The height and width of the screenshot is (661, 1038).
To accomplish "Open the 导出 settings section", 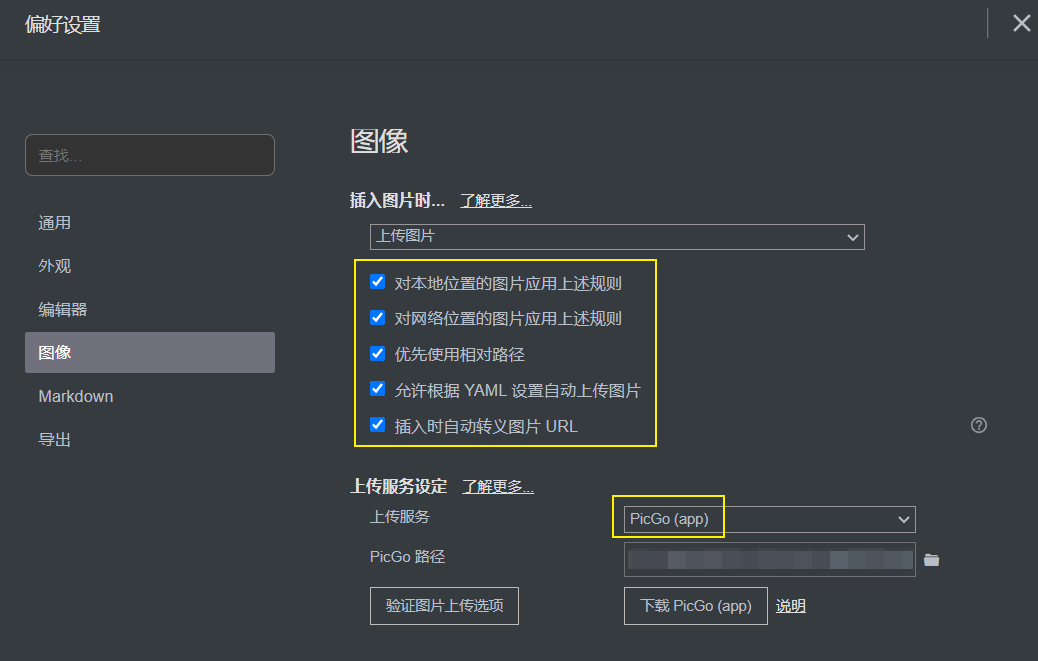I will coord(55,440).
